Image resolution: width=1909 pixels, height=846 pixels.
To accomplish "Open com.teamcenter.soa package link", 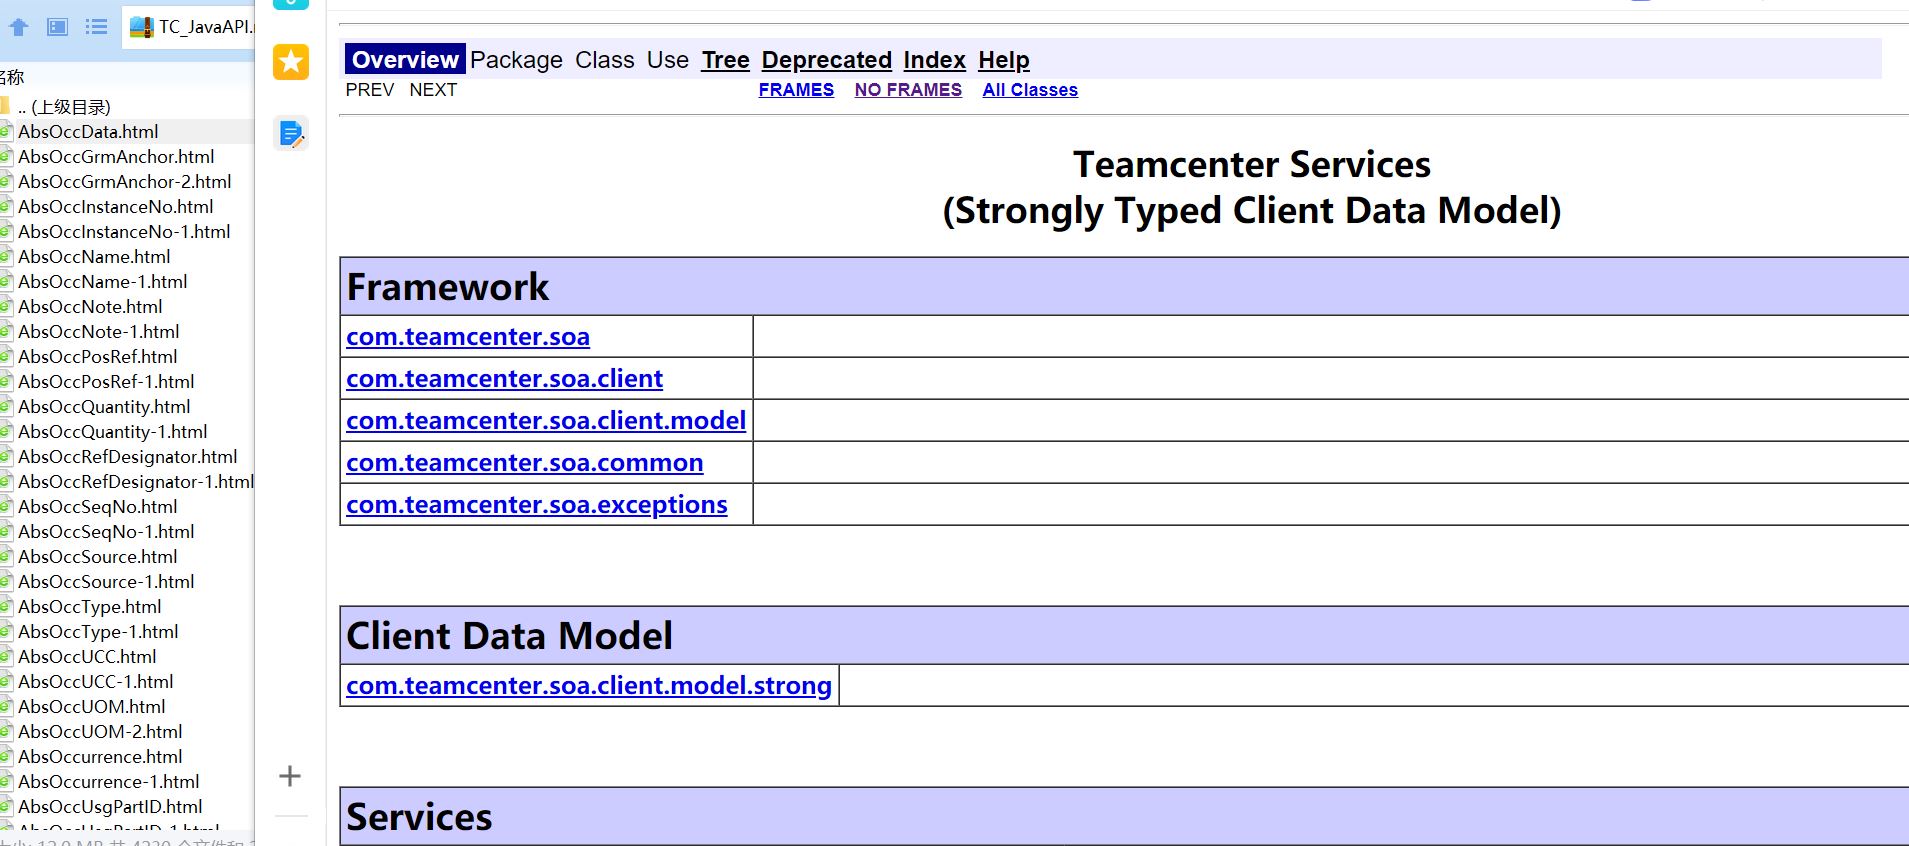I will (468, 337).
